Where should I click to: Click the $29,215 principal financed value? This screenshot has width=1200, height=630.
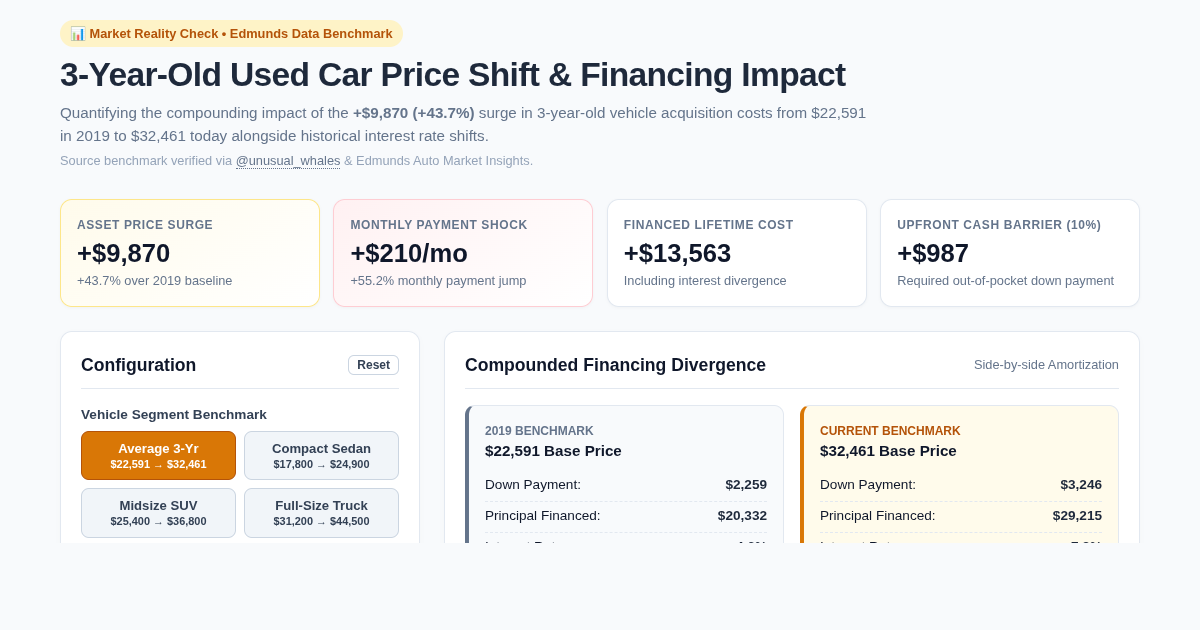tap(1077, 516)
